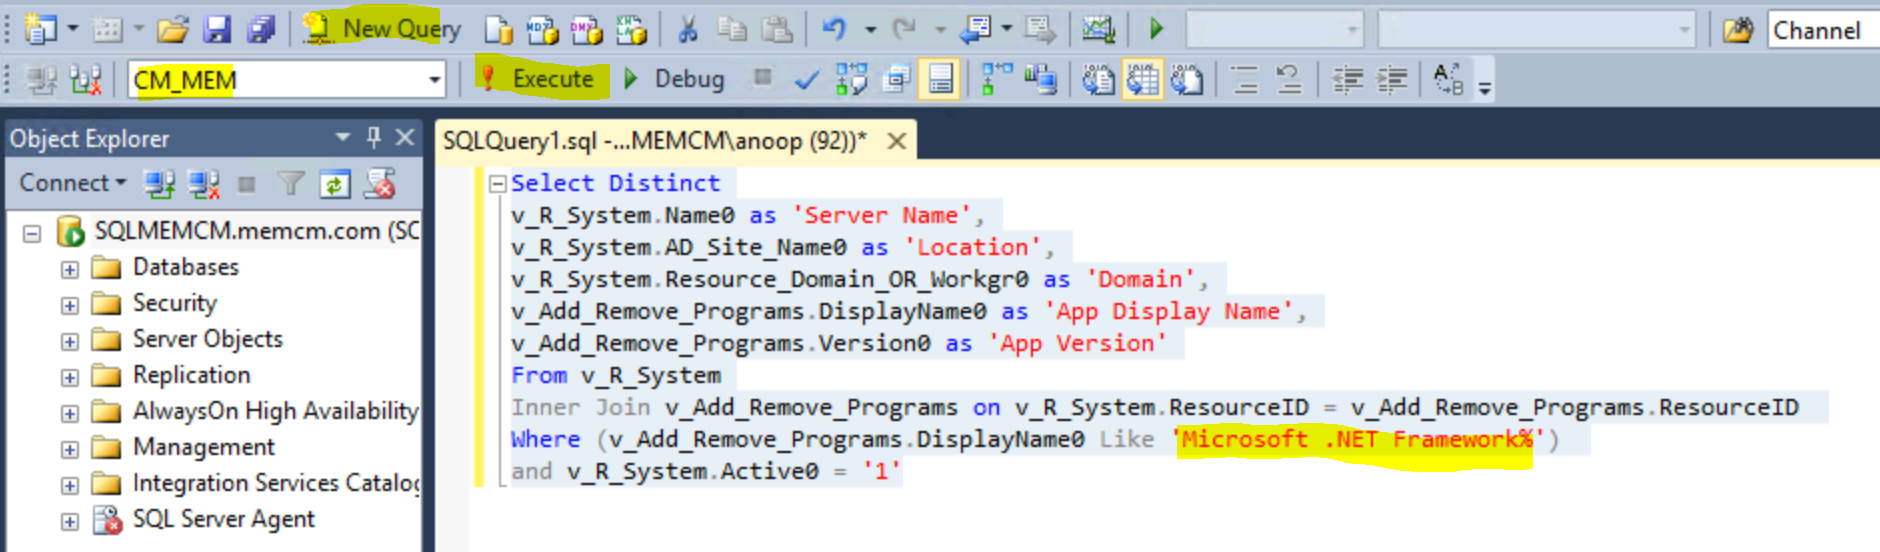The image size is (1880, 552).
Task: Refresh the Object Explorer tree
Action: point(335,184)
